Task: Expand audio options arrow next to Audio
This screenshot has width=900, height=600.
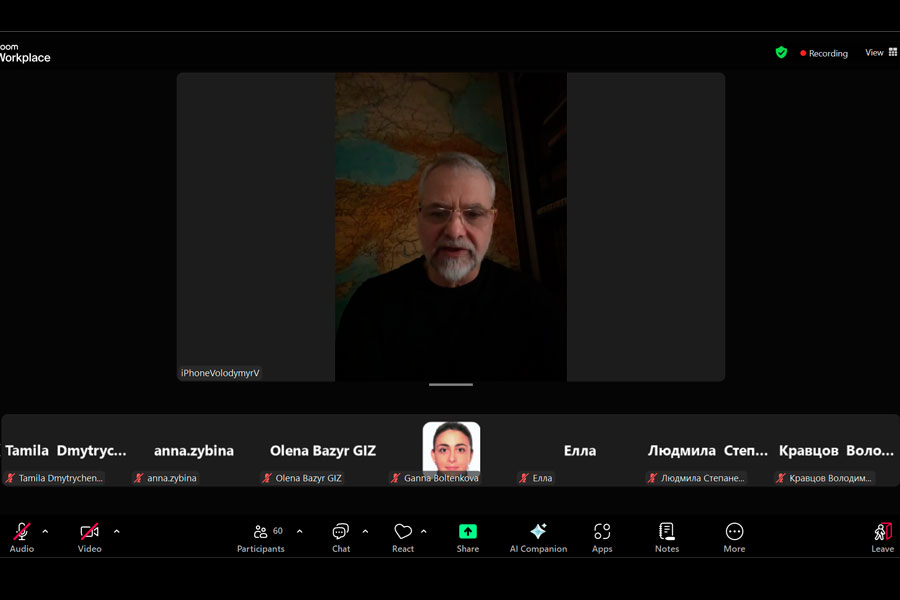Action: click(45, 532)
